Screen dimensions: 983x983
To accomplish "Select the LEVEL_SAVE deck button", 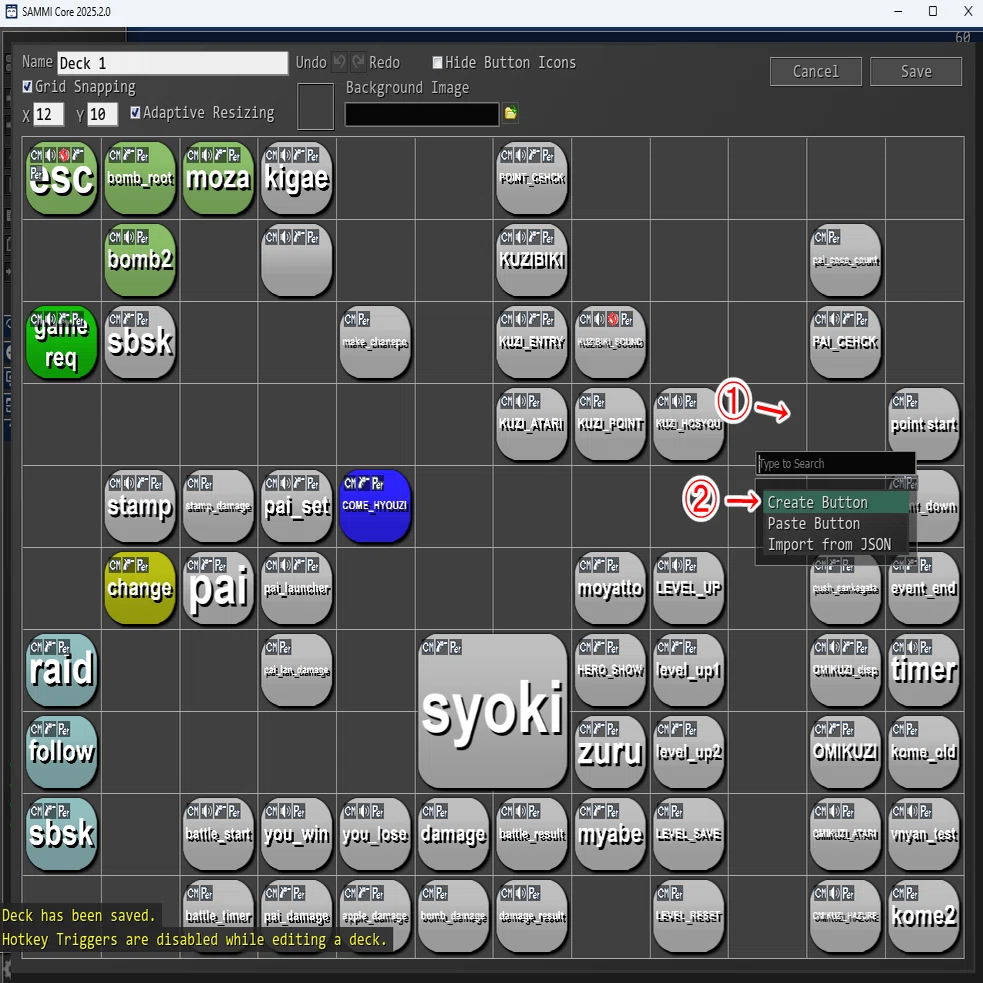I will (x=688, y=834).
